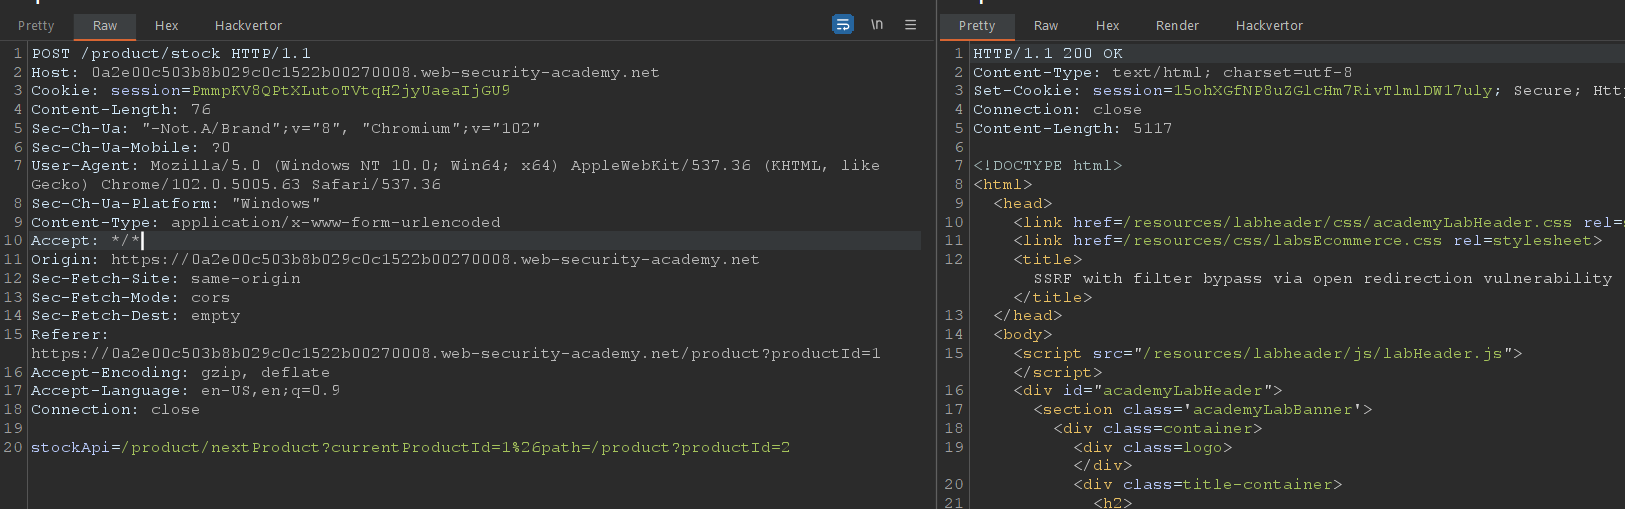Open the response Hackvertor tab
Image resolution: width=1625 pixels, height=509 pixels.
coord(1269,26)
